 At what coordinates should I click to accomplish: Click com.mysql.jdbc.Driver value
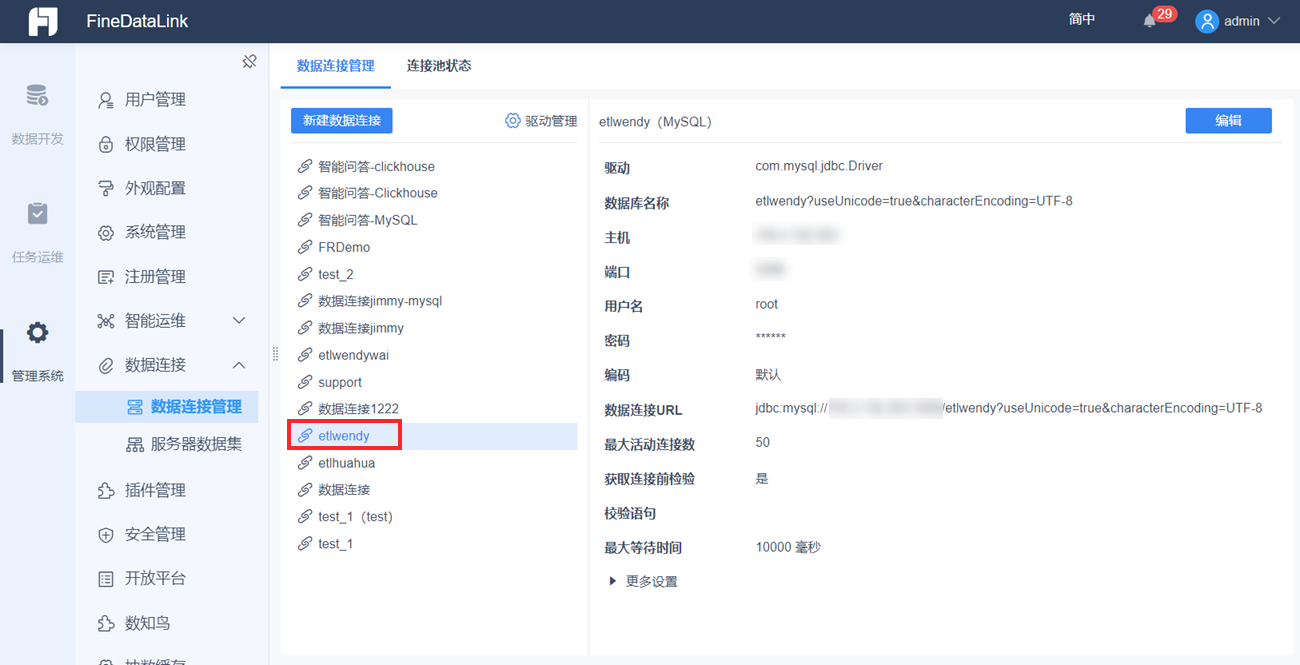[x=819, y=166]
